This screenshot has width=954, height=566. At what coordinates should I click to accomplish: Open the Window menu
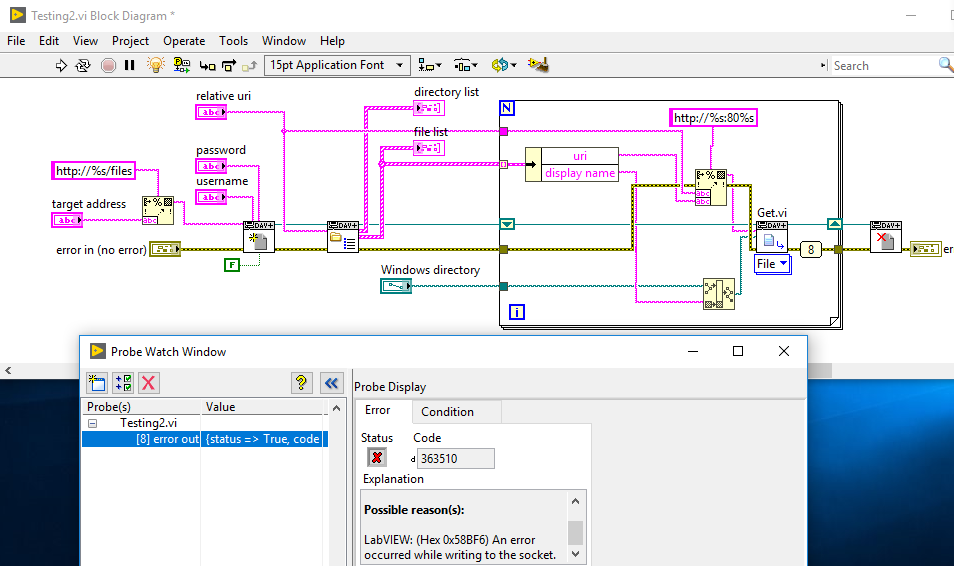(284, 41)
